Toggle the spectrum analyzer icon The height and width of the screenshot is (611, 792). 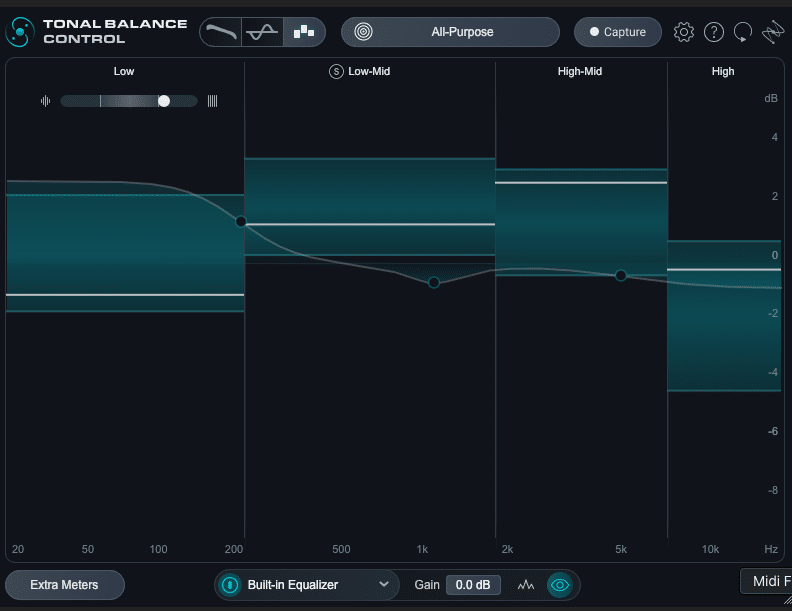pos(526,585)
